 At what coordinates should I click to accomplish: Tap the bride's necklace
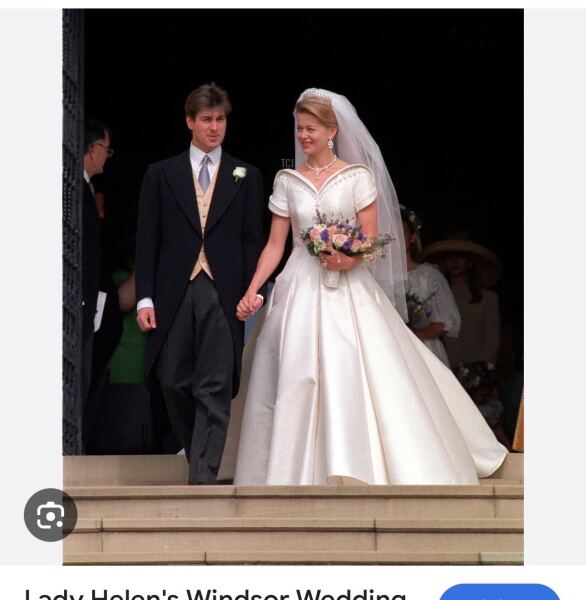(321, 168)
